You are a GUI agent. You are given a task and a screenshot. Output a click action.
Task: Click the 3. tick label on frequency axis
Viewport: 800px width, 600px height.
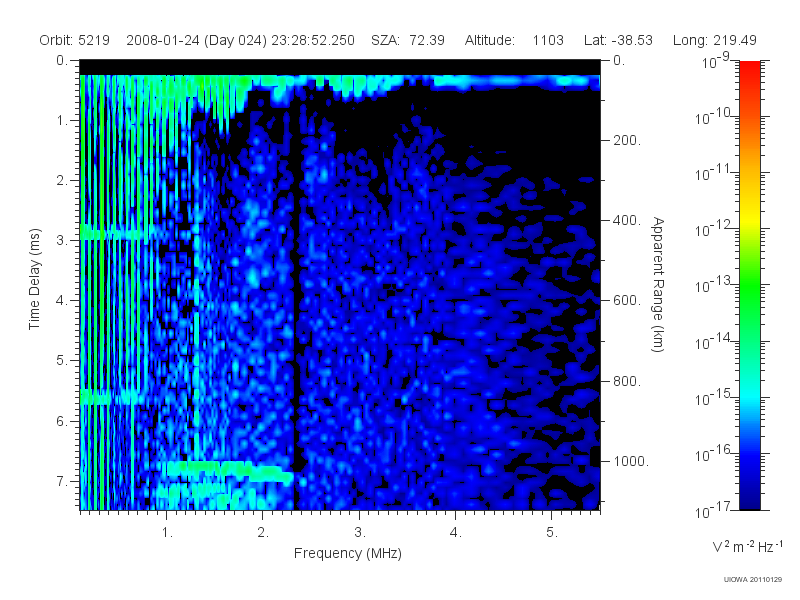(360, 533)
